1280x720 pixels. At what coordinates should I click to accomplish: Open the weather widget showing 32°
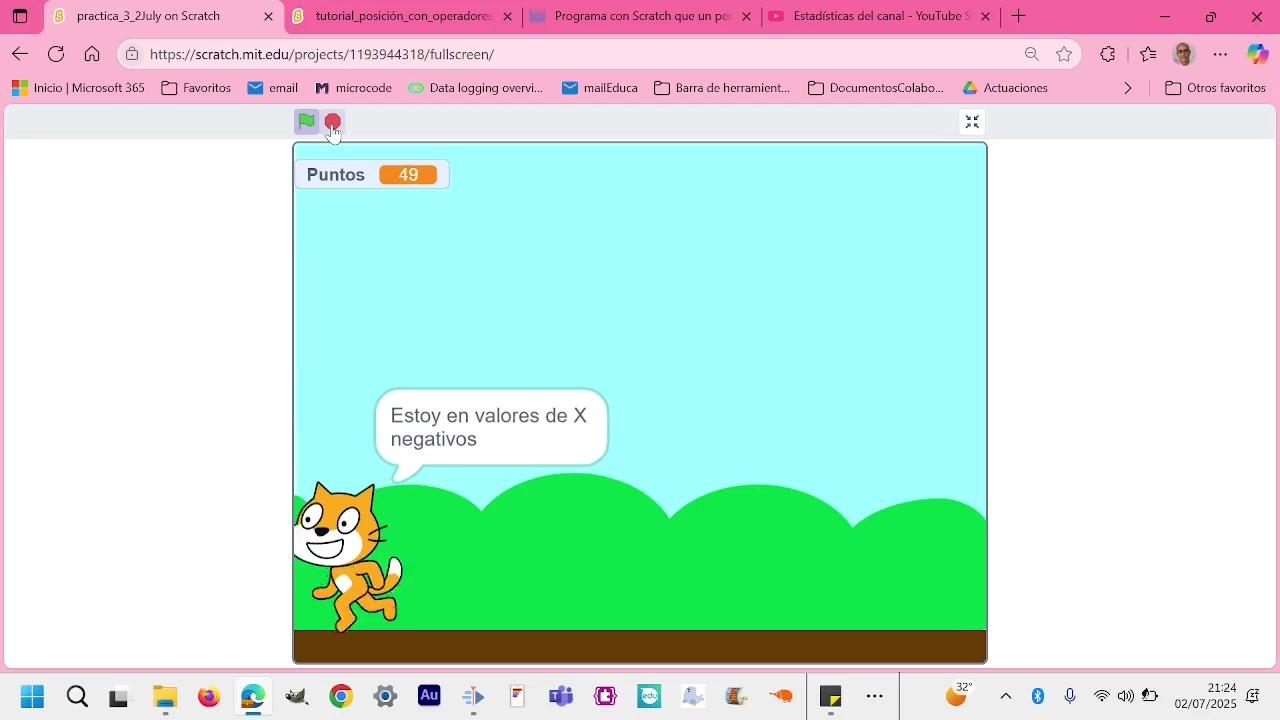pos(958,695)
